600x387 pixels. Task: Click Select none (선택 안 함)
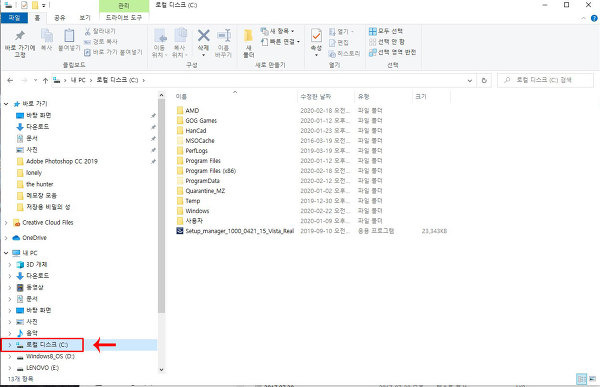386,41
